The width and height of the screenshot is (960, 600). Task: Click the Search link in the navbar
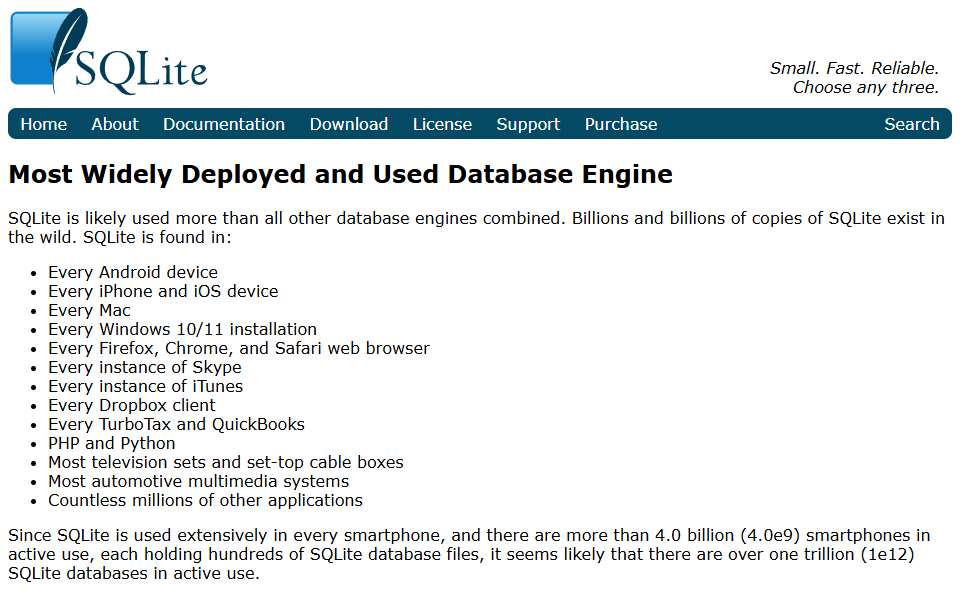(x=911, y=124)
